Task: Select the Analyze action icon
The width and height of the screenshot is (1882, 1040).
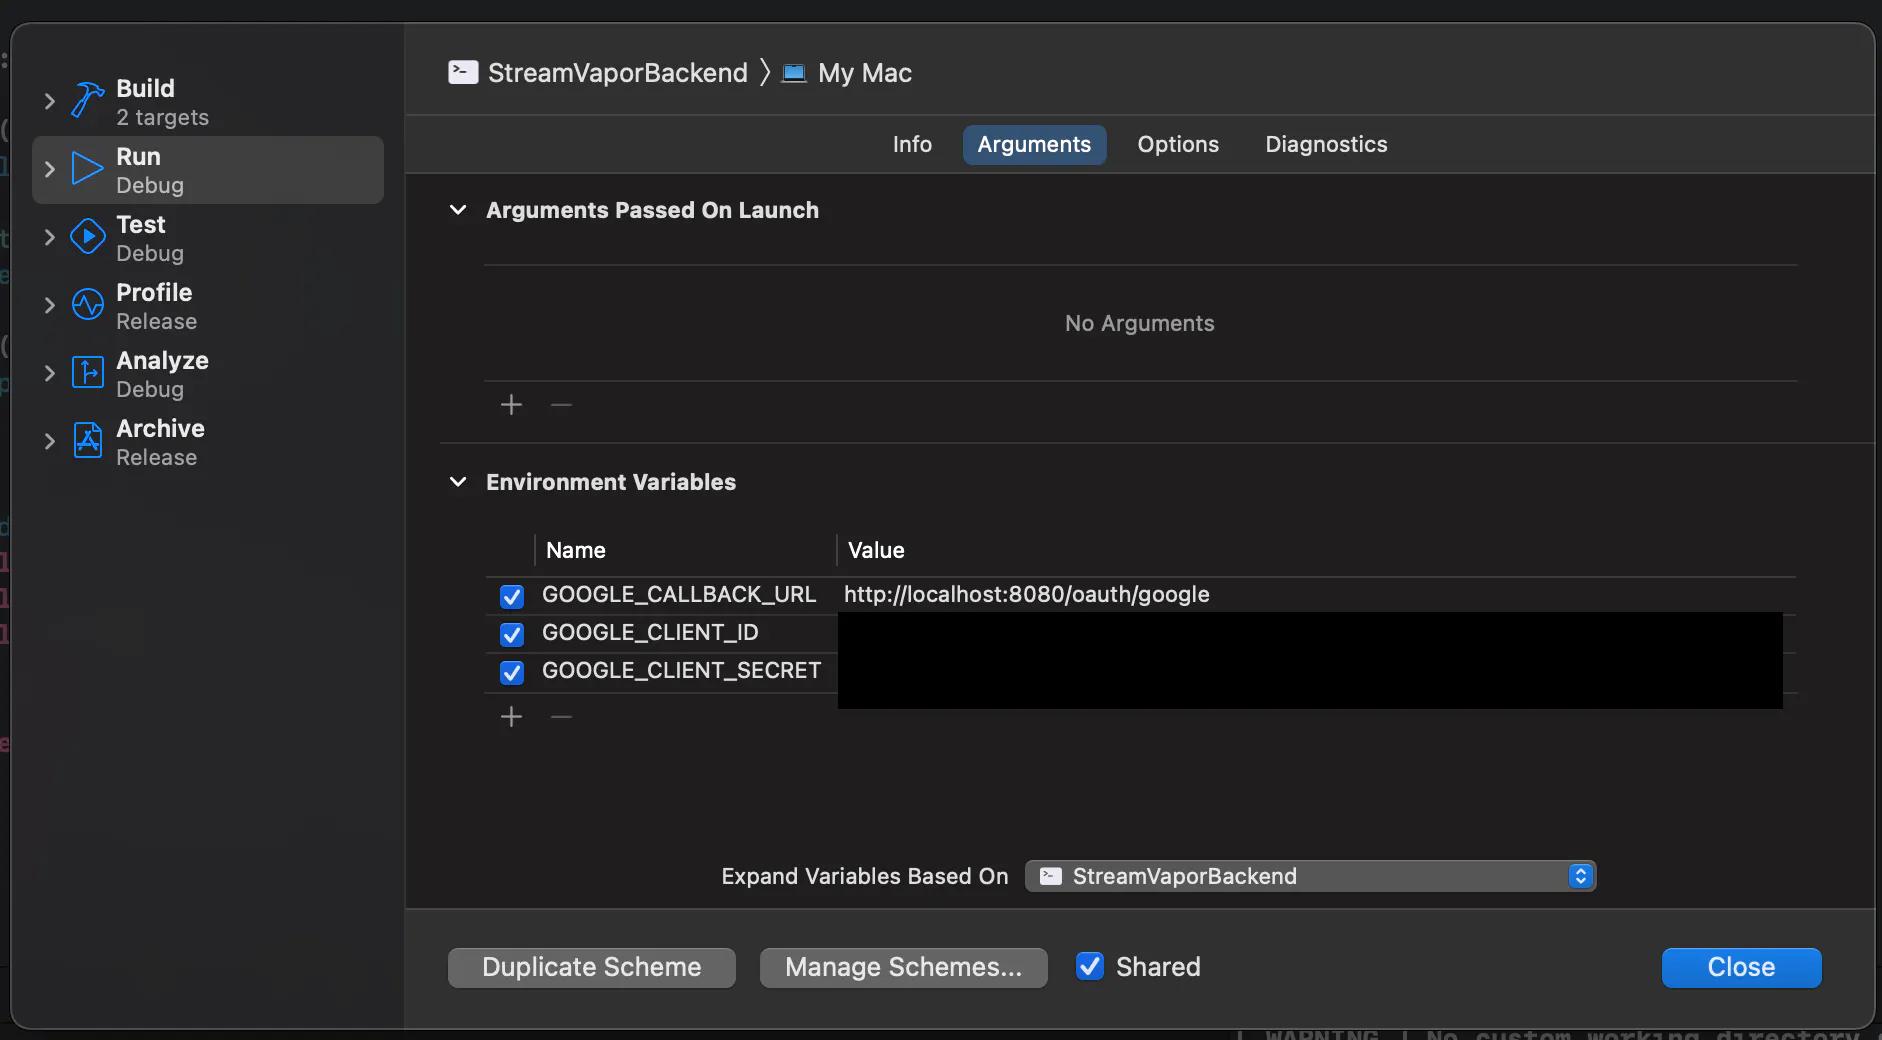Action: 88,372
